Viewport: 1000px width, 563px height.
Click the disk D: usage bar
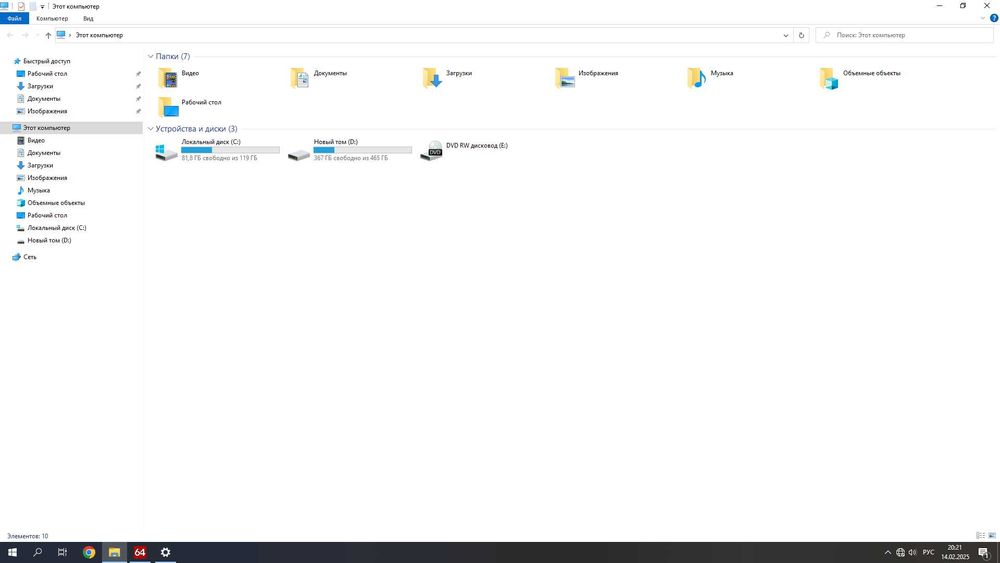click(362, 150)
